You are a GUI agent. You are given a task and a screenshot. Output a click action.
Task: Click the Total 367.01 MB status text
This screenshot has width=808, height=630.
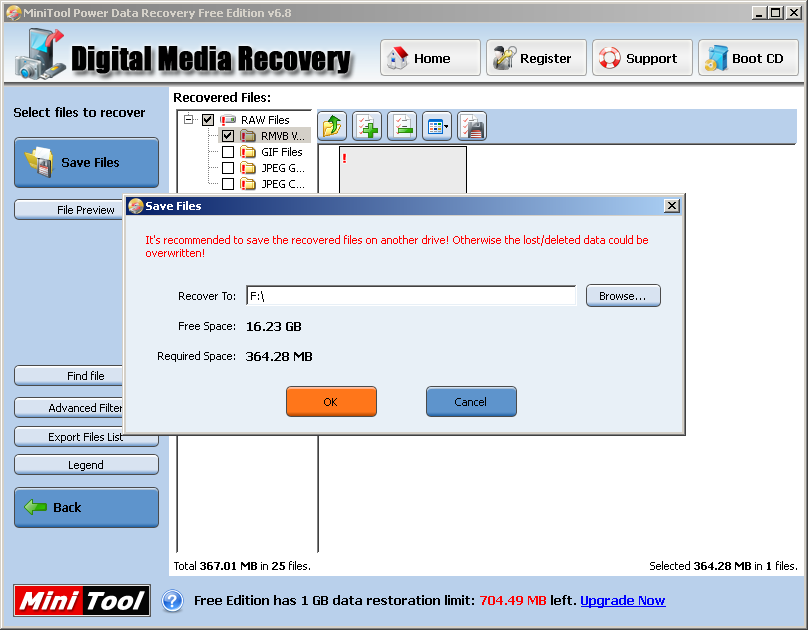pos(242,566)
